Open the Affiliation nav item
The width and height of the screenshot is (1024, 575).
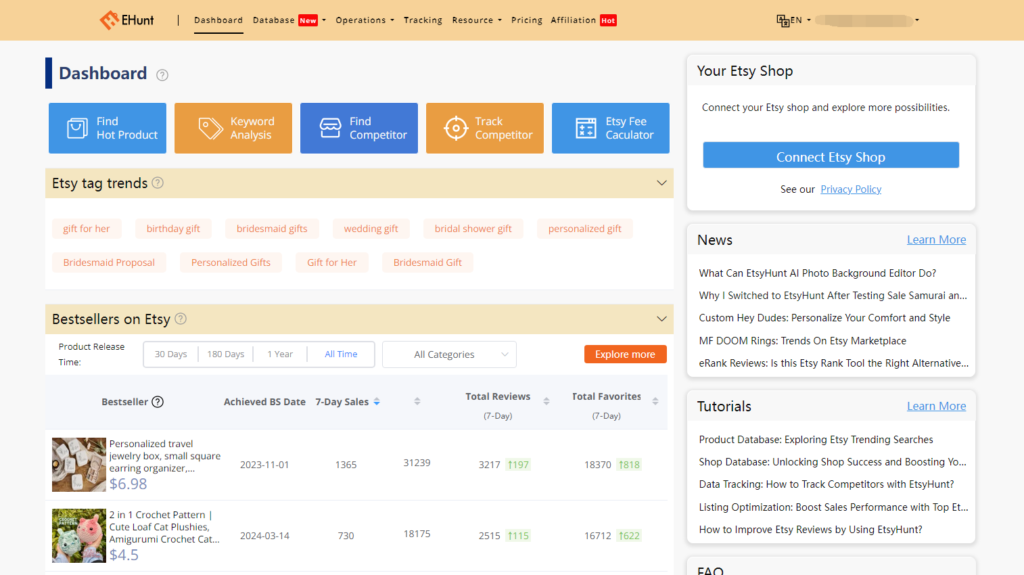pyautogui.click(x=583, y=20)
